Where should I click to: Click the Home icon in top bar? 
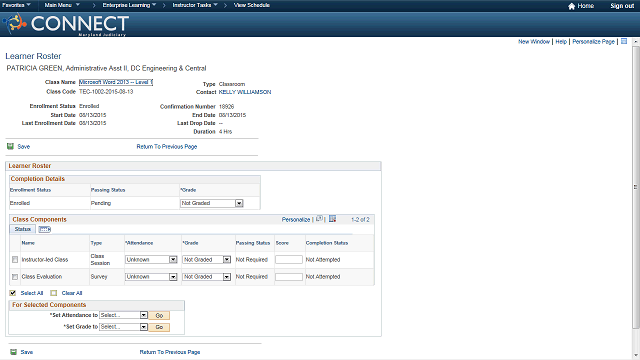pyautogui.click(x=571, y=6)
